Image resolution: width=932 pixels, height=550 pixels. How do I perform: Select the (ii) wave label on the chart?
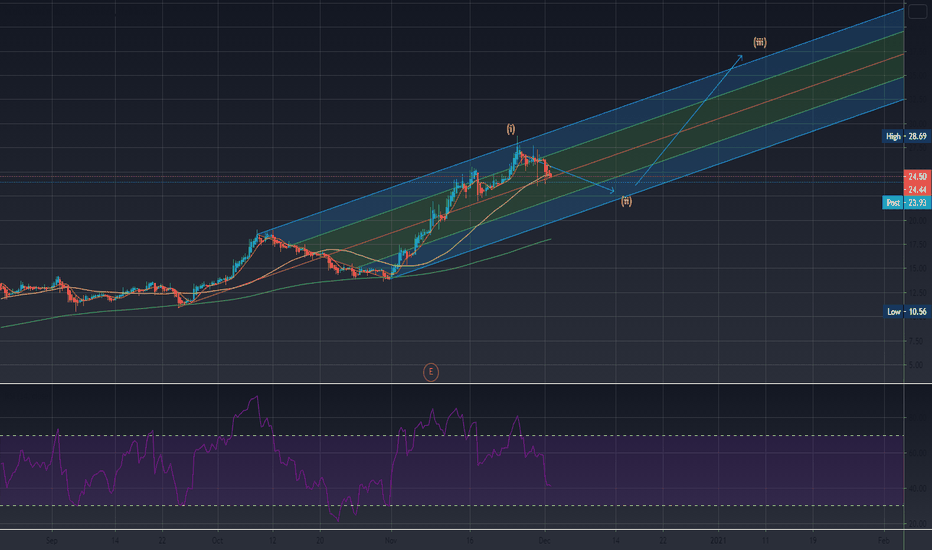[626, 201]
